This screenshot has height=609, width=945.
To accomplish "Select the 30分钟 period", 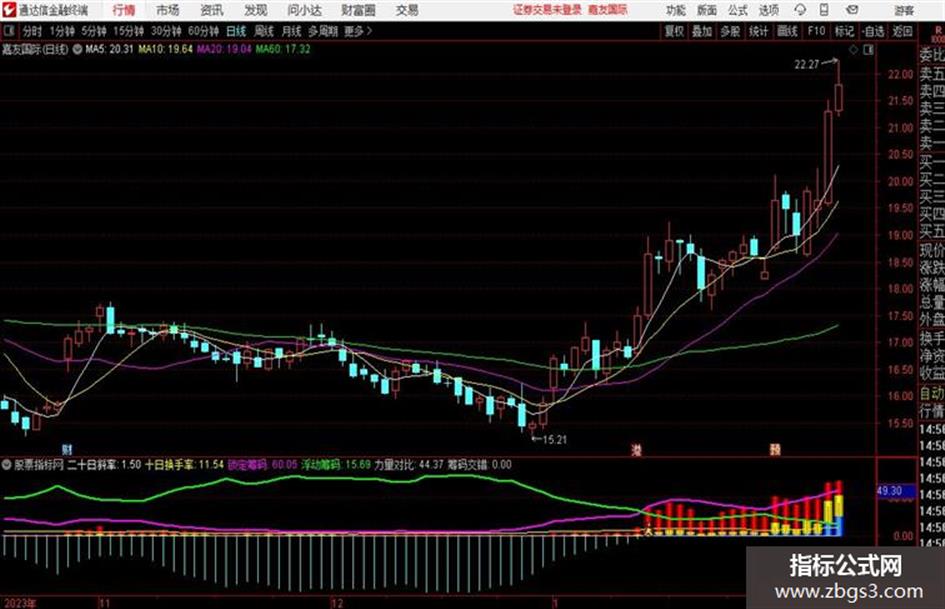I will click(166, 31).
